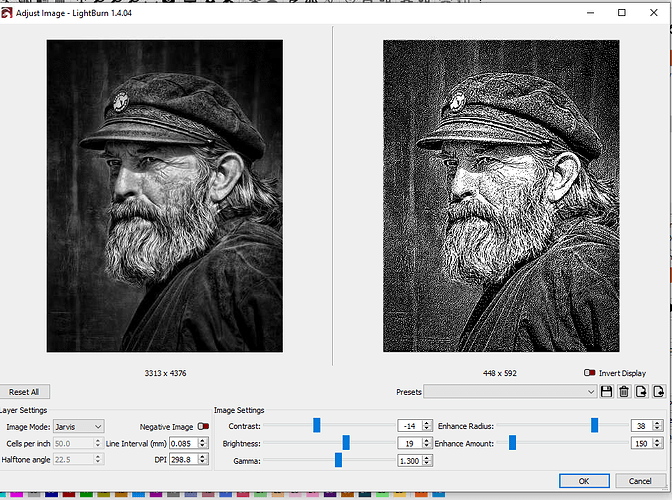Click the LightBurn logo in title bar
Image resolution: width=672 pixels, height=500 pixels.
click(x=6, y=13)
